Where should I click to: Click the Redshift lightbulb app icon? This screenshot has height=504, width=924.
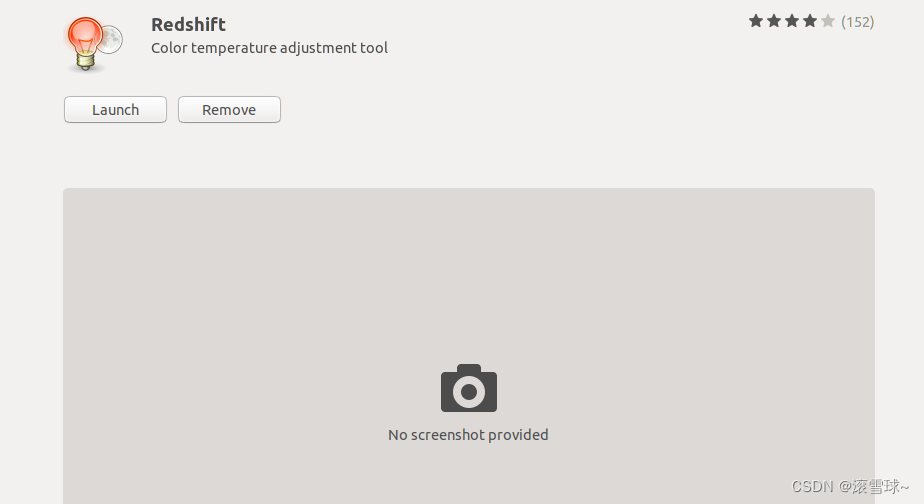tap(93, 44)
